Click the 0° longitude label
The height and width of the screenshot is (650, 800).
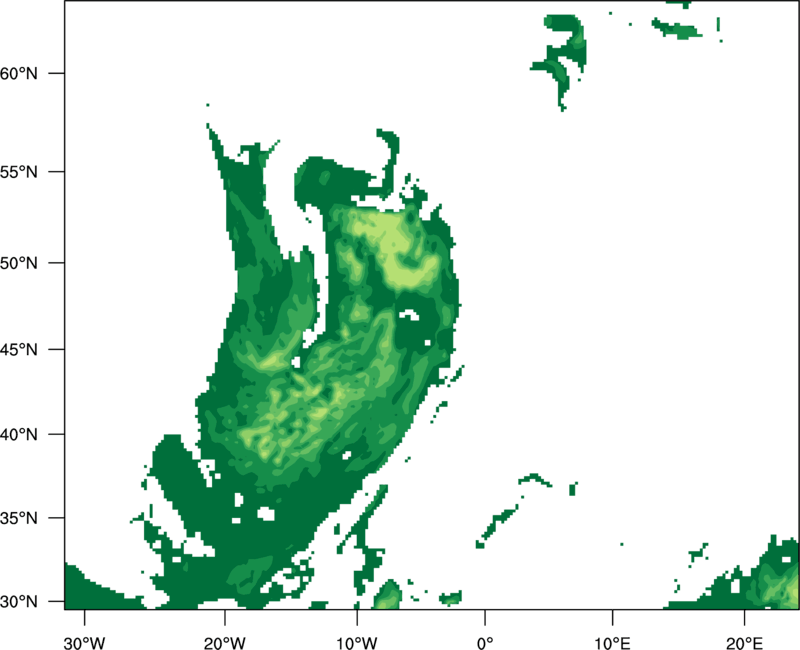(x=485, y=643)
